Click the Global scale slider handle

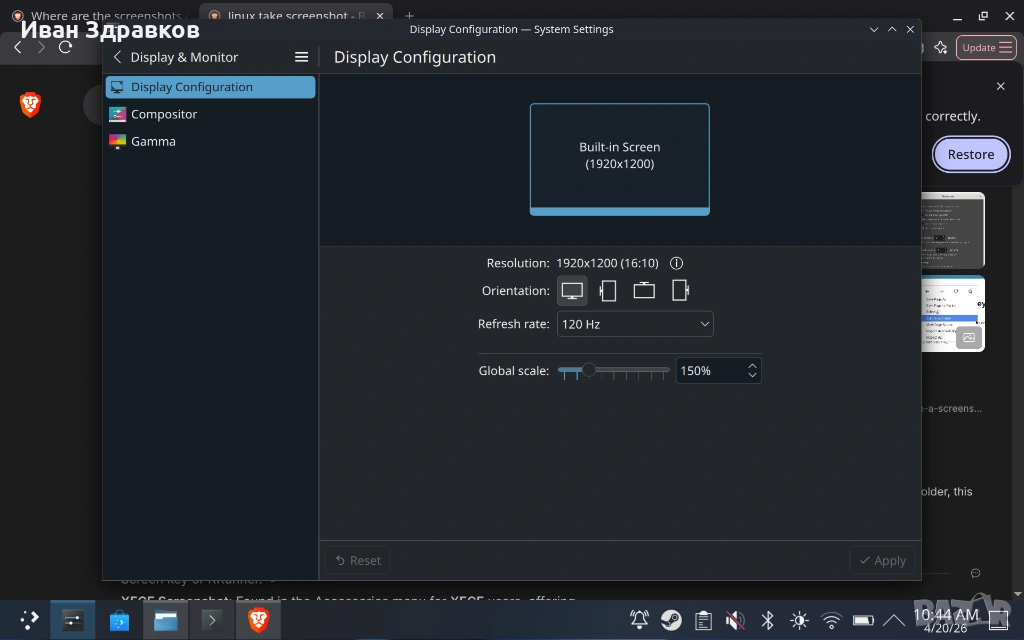(x=588, y=370)
